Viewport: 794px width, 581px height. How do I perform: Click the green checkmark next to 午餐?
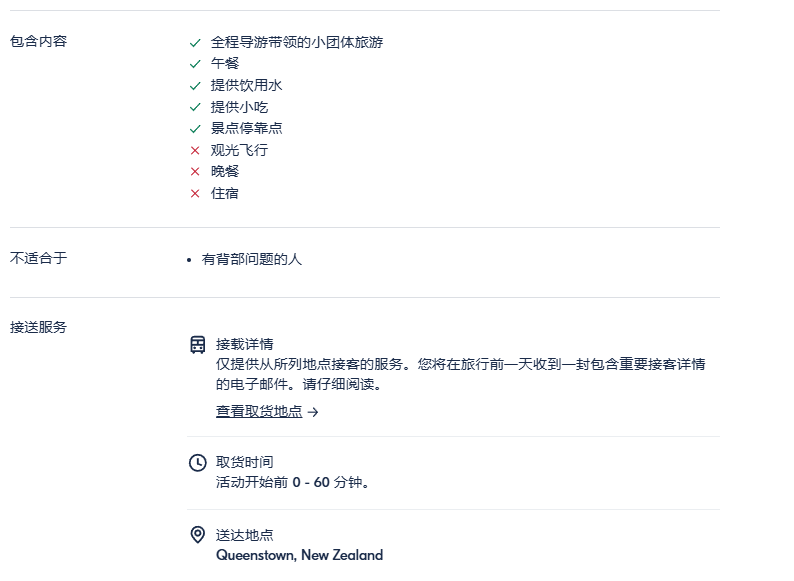pyautogui.click(x=195, y=64)
